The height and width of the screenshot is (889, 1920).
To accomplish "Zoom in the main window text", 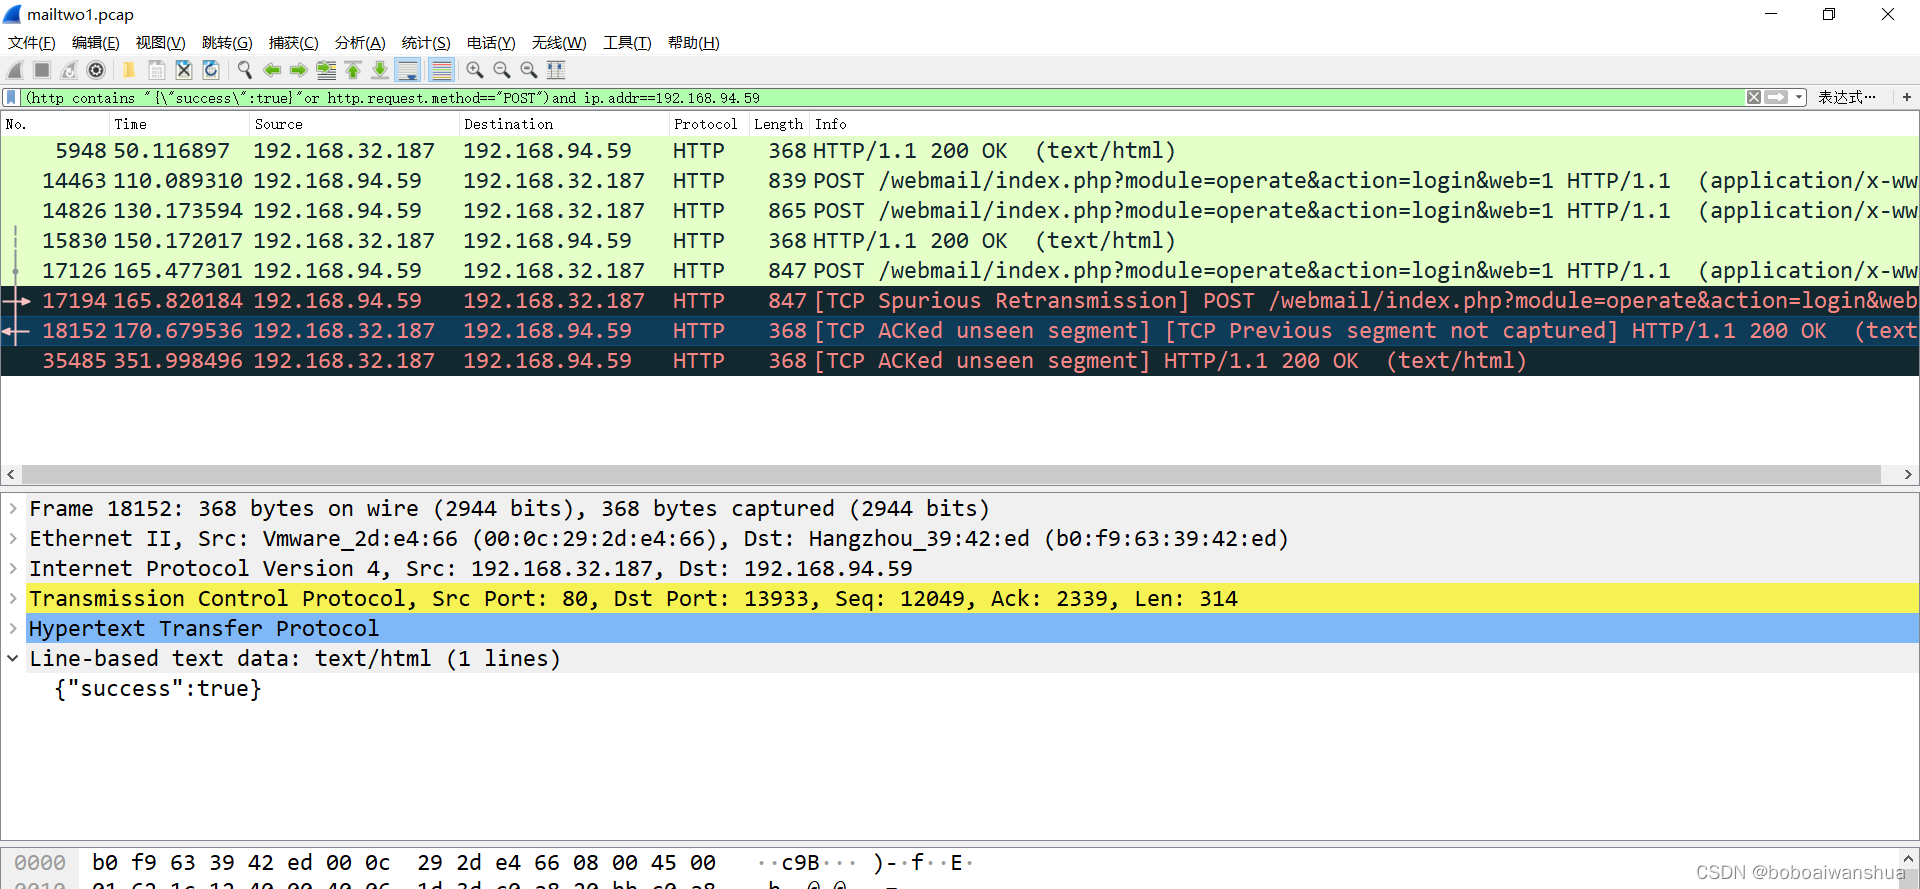I will pyautogui.click(x=475, y=70).
